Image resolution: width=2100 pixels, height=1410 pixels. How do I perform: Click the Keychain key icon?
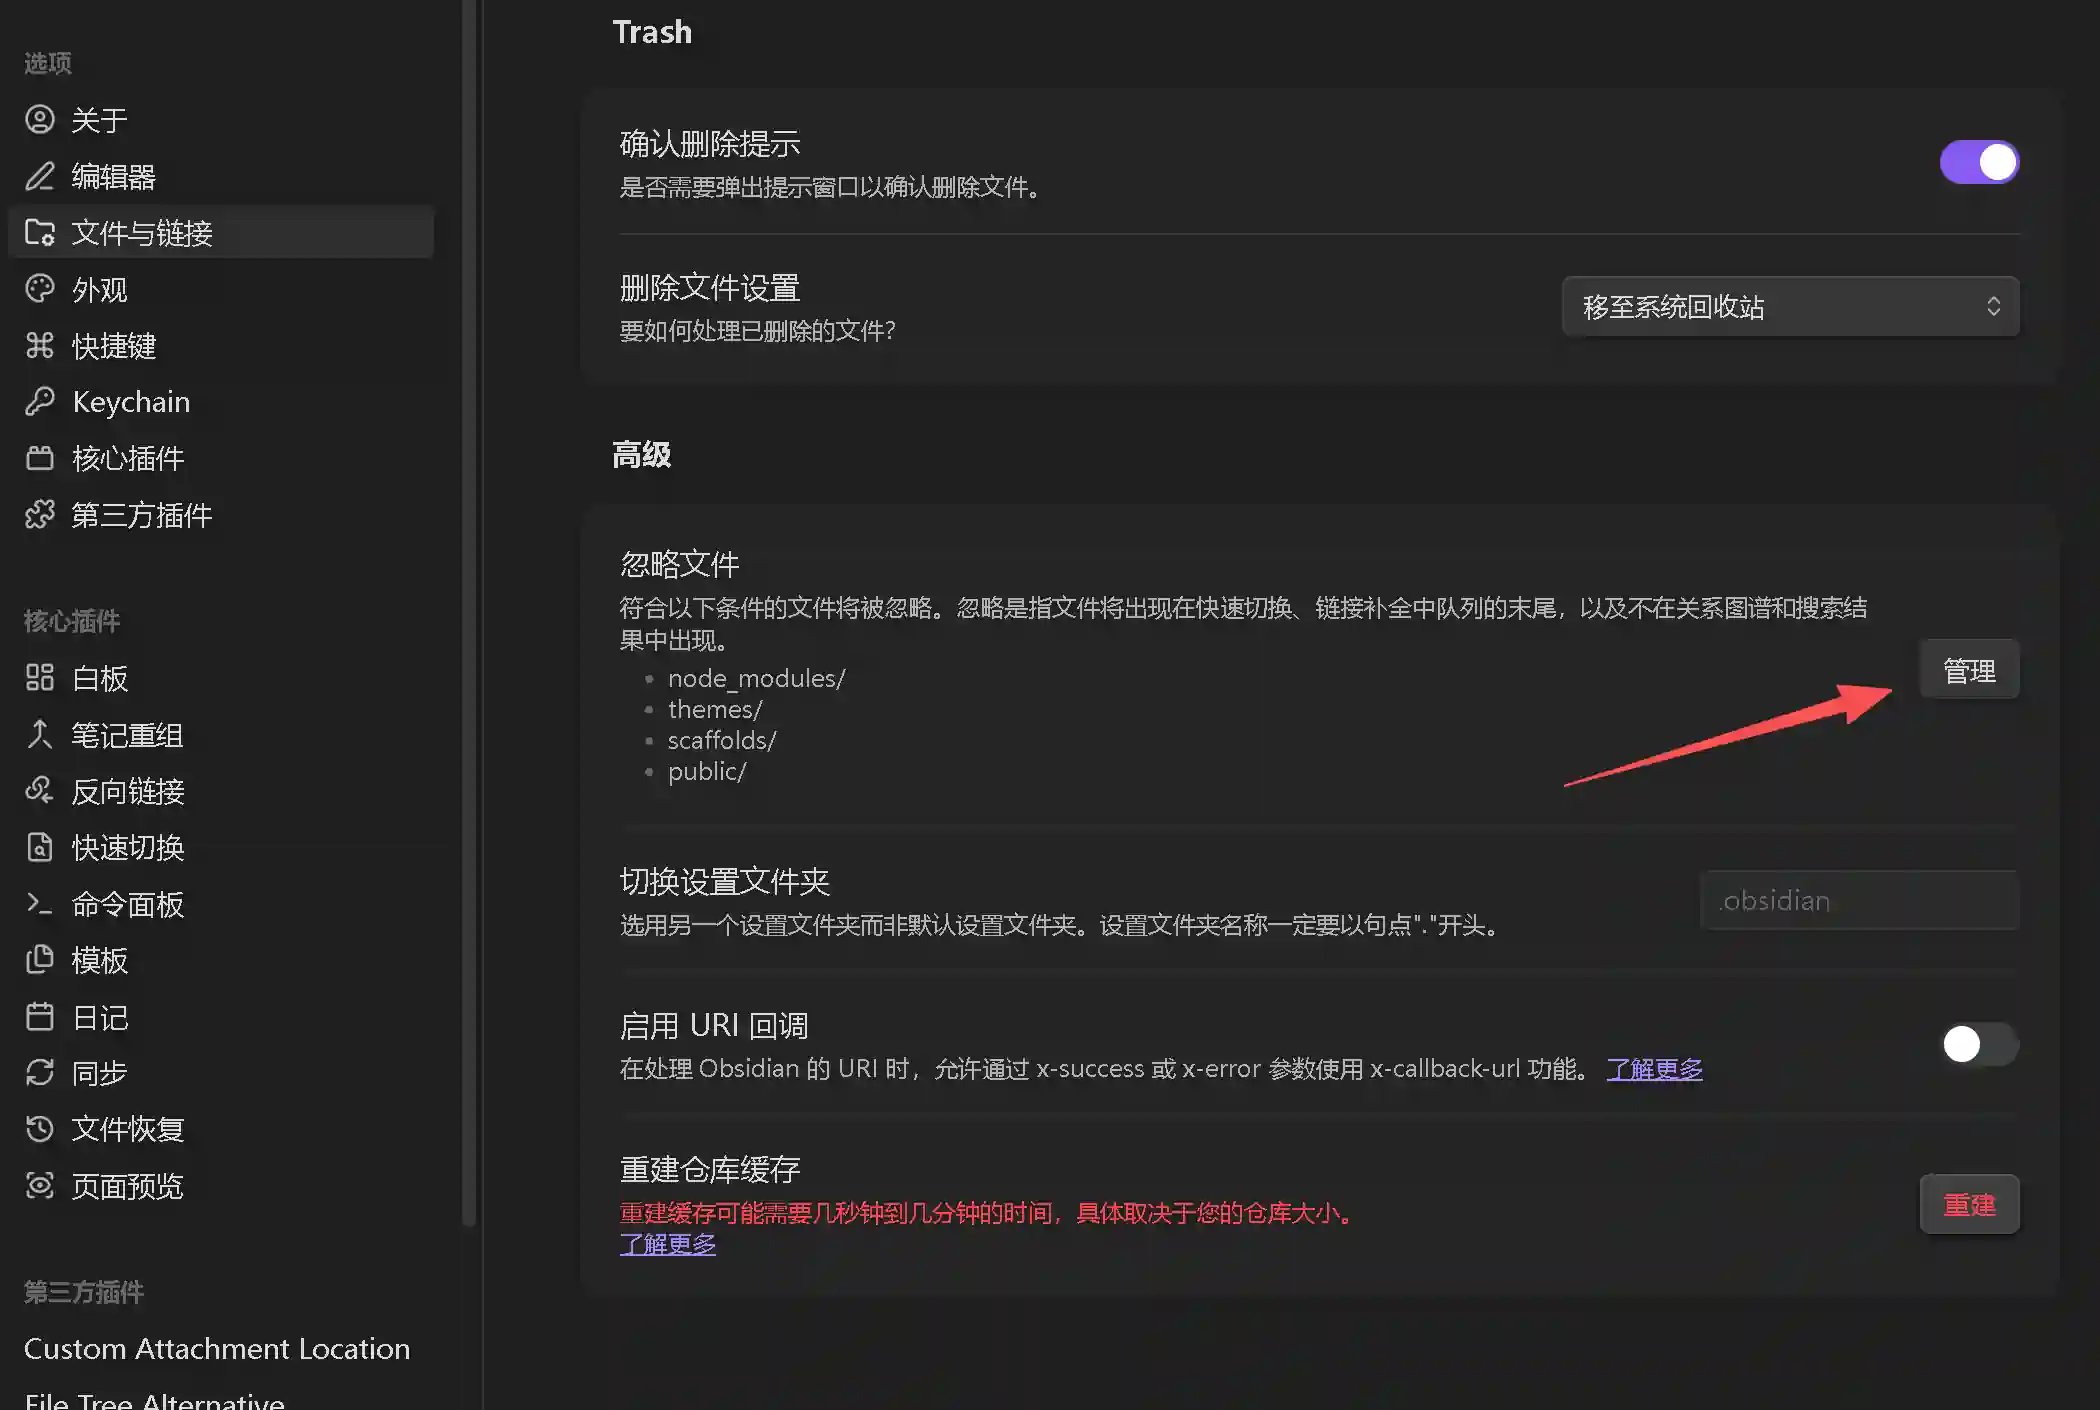coord(40,401)
